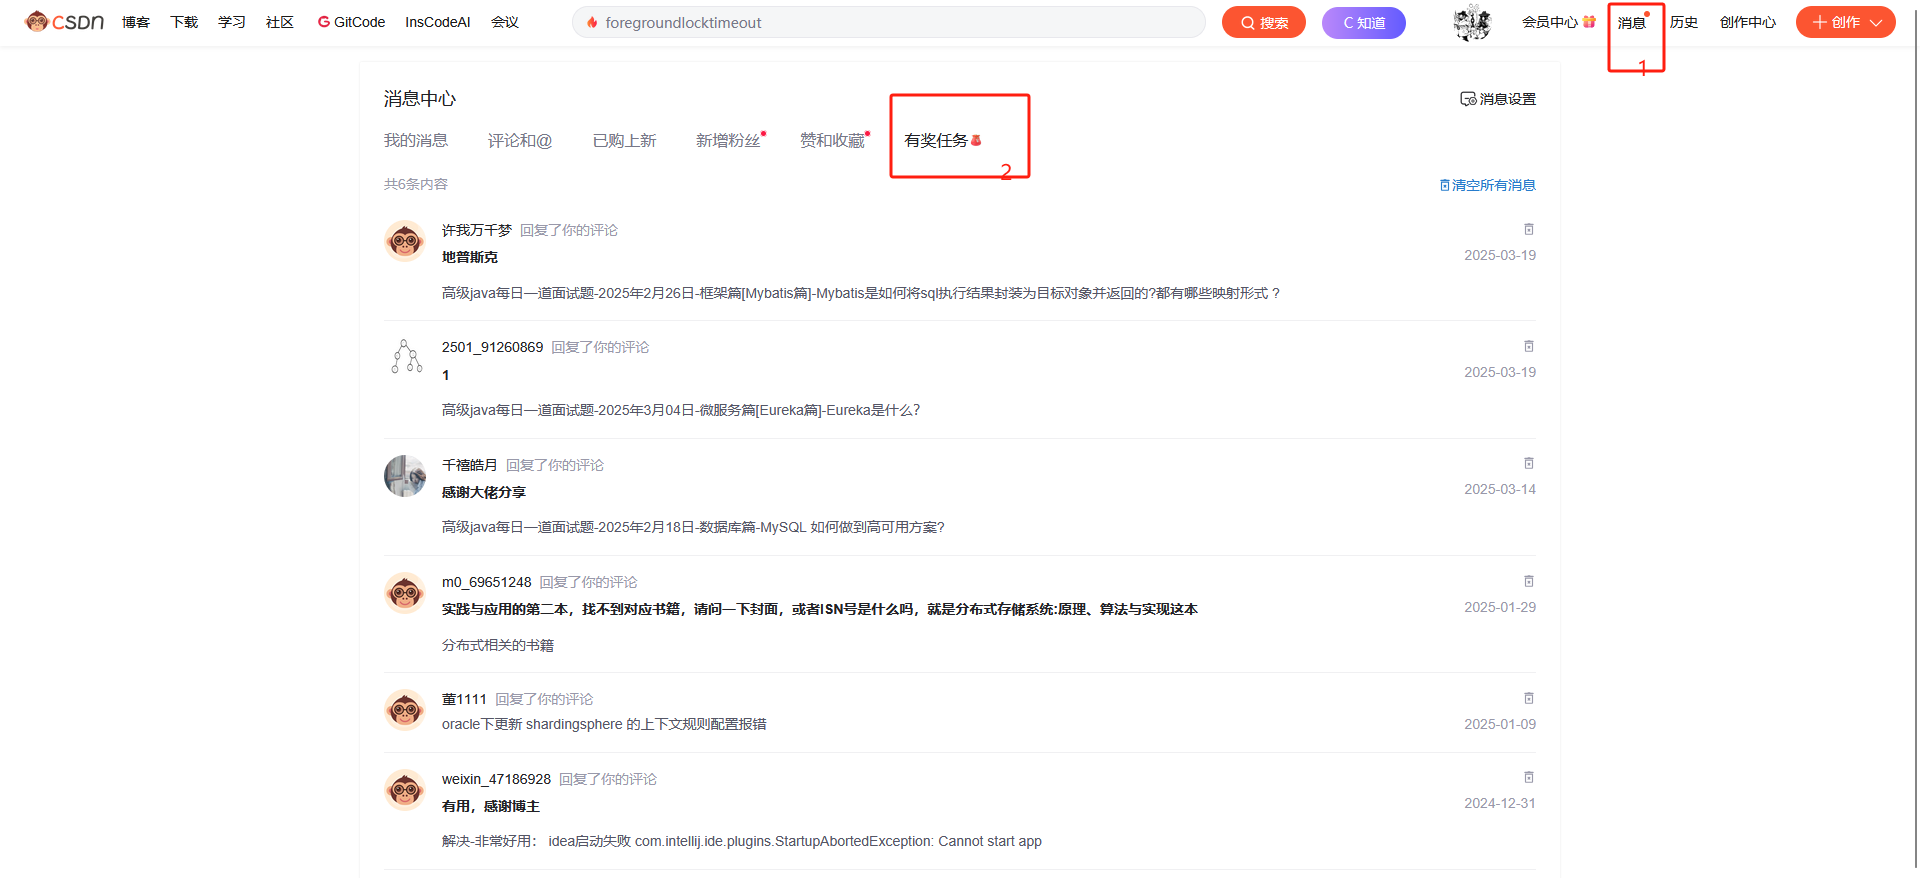The height and width of the screenshot is (878, 1920).
Task: Switch to 新增粉丝 tab
Action: coord(728,141)
